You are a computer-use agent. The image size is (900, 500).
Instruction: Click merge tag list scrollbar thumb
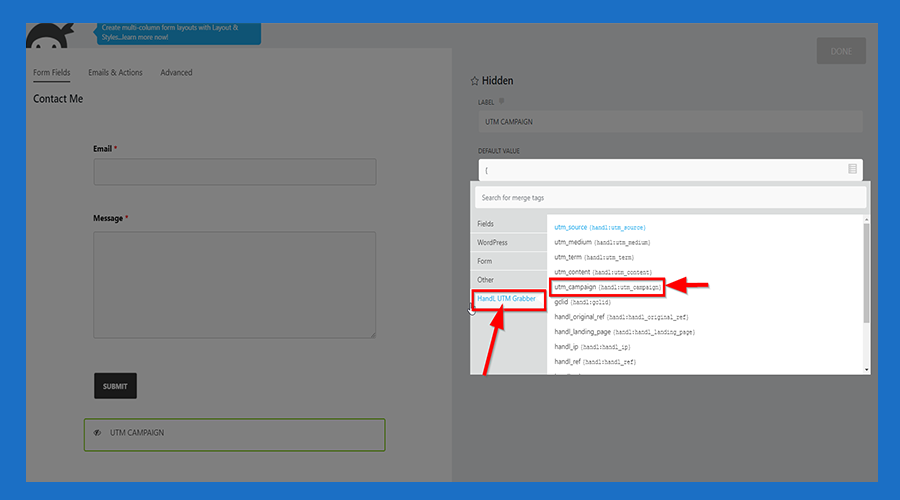[x=866, y=273]
